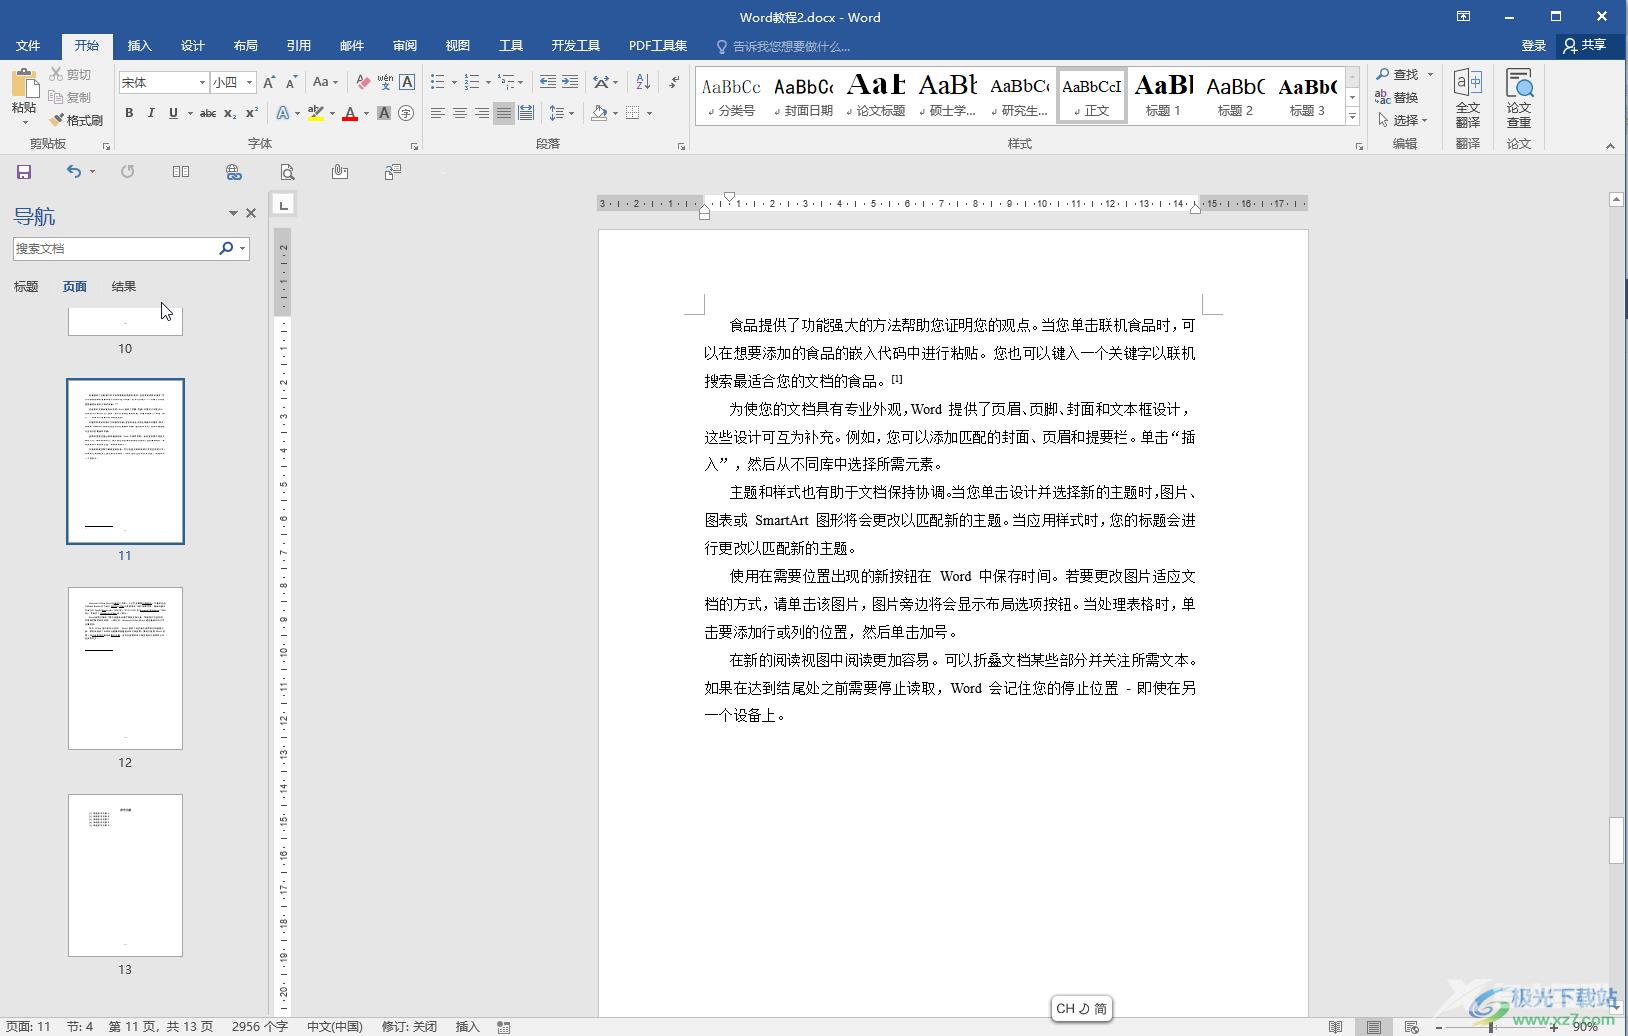1628x1036 pixels.
Task: Open the change case Aa dropdown
Action: pyautogui.click(x=325, y=82)
